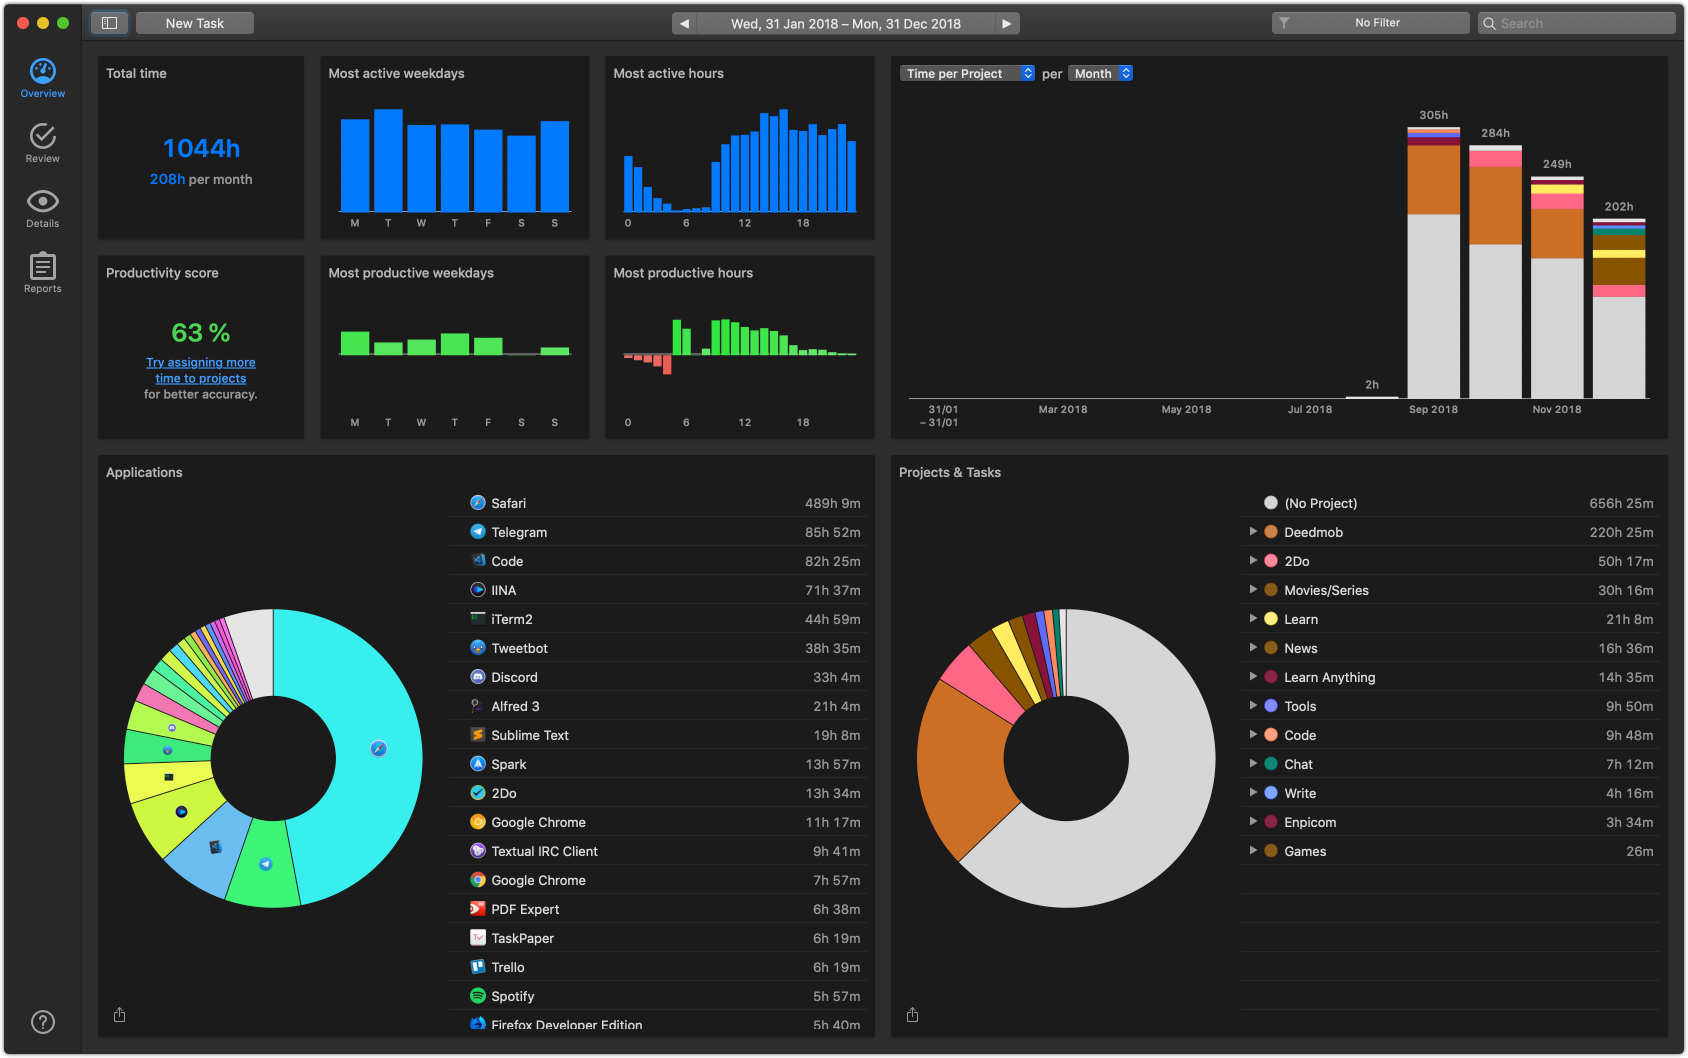Click 'Try assigning more time to projects' link

tap(201, 370)
